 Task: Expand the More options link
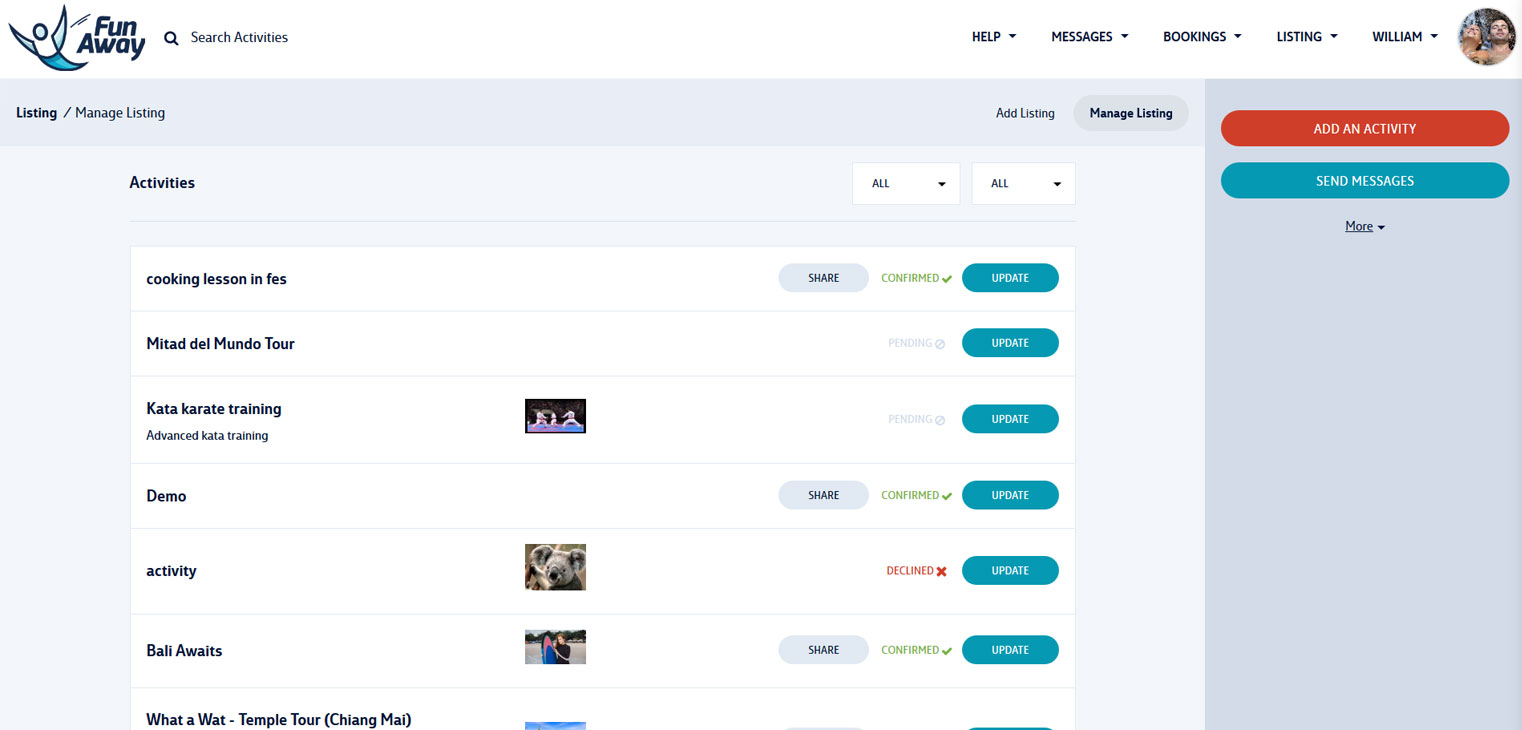tap(1364, 227)
